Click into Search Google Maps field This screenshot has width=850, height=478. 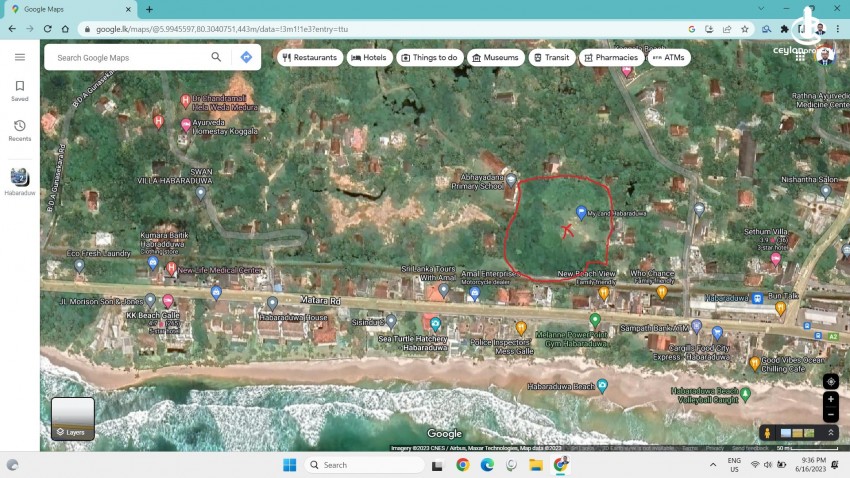pyautogui.click(x=130, y=57)
